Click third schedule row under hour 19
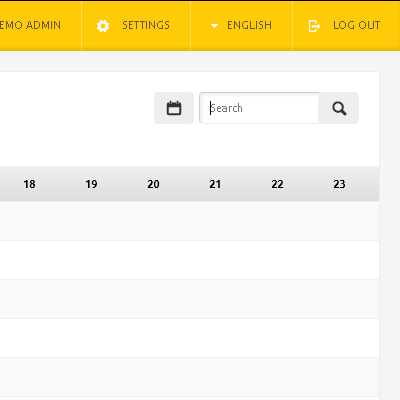This screenshot has height=400, width=400. point(91,299)
